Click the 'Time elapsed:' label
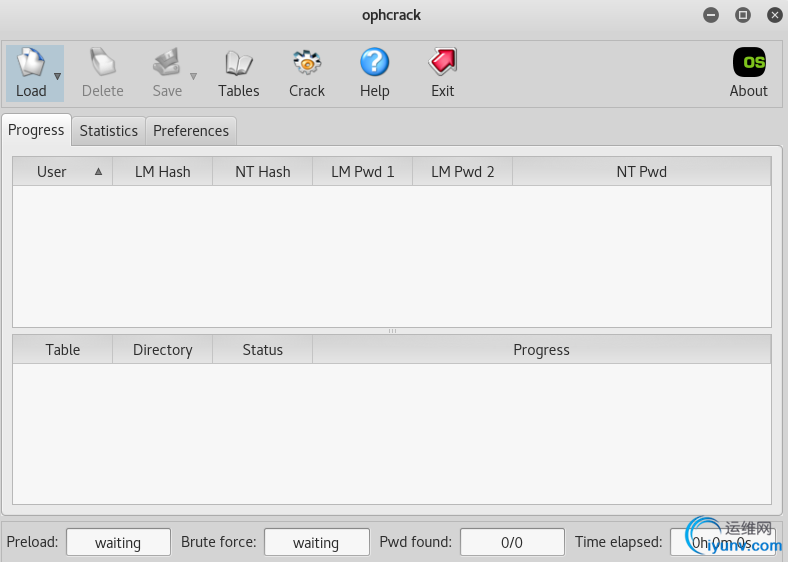788x562 pixels. [619, 542]
